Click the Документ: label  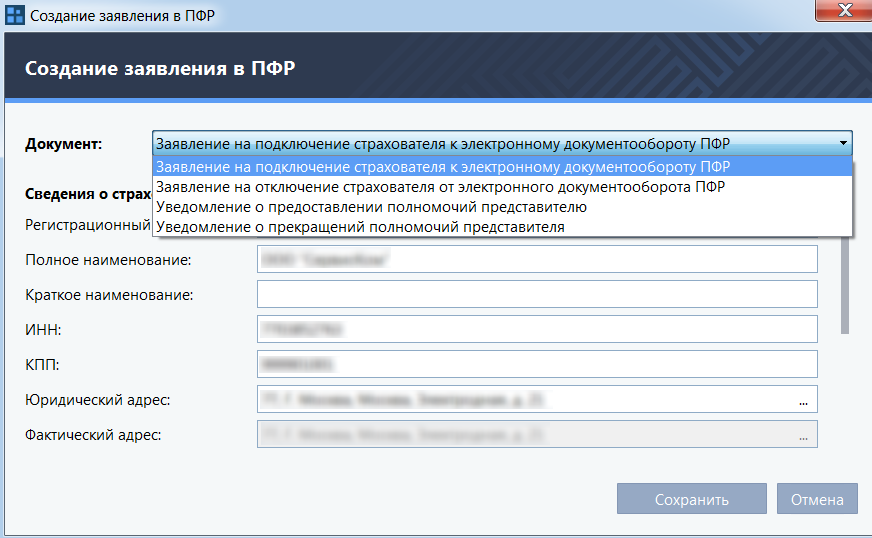63,144
